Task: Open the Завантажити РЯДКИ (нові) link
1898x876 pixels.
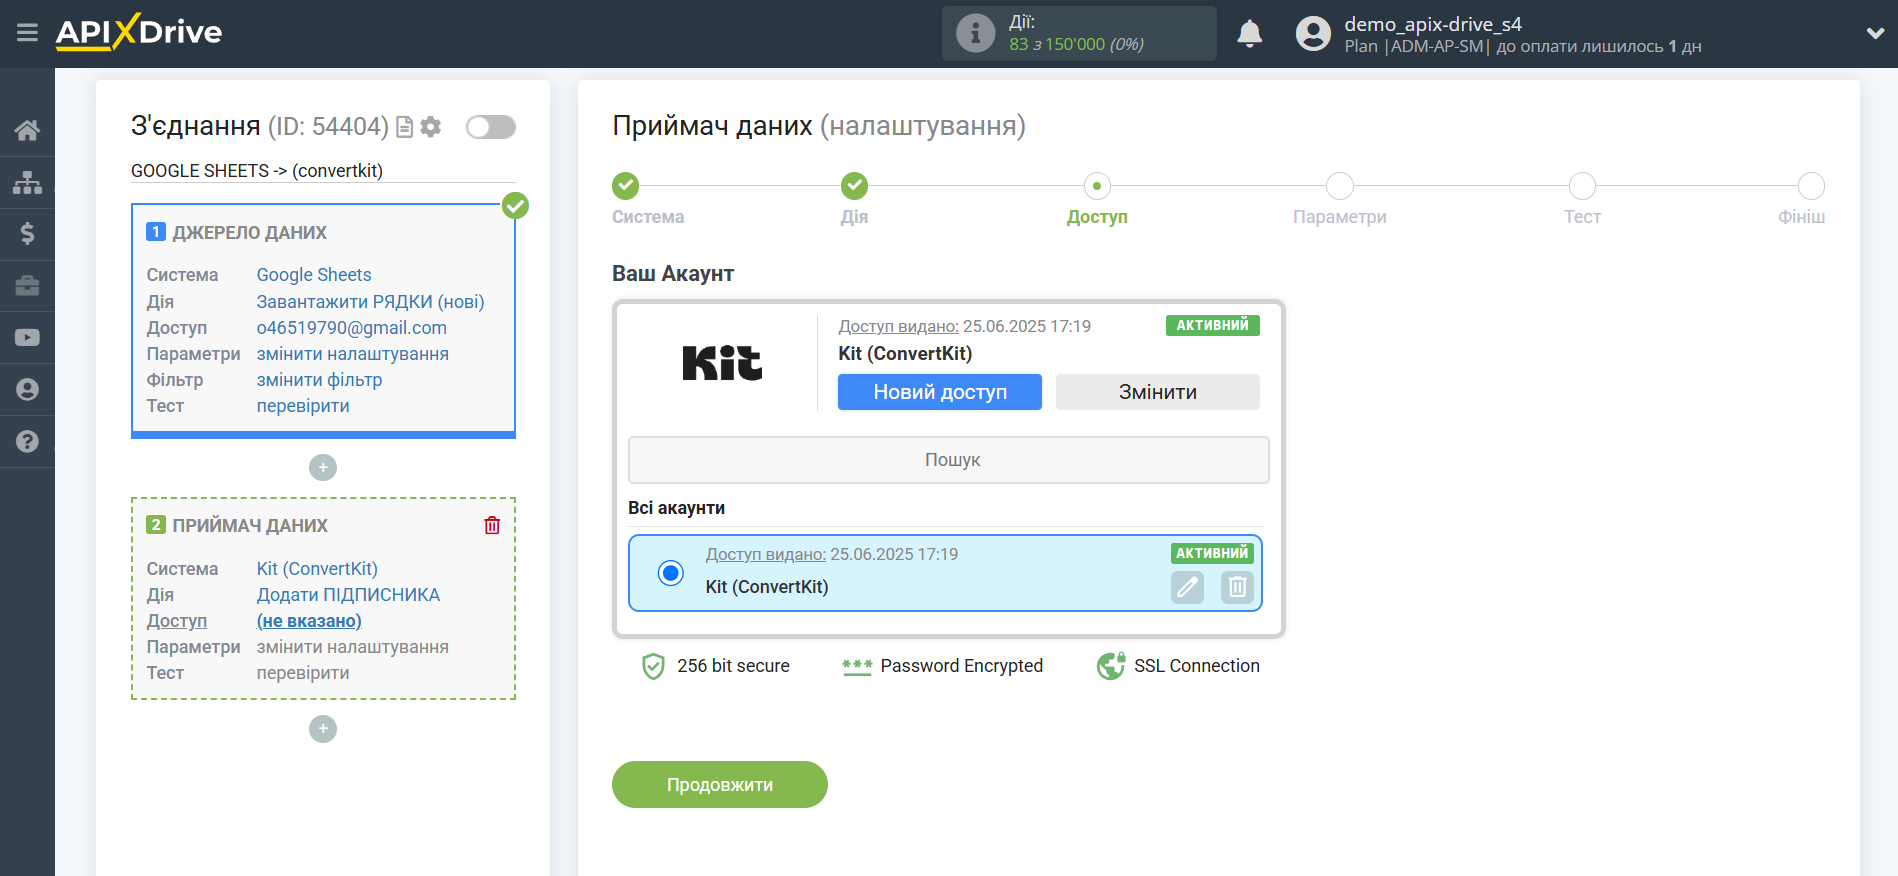Action: coord(371,302)
